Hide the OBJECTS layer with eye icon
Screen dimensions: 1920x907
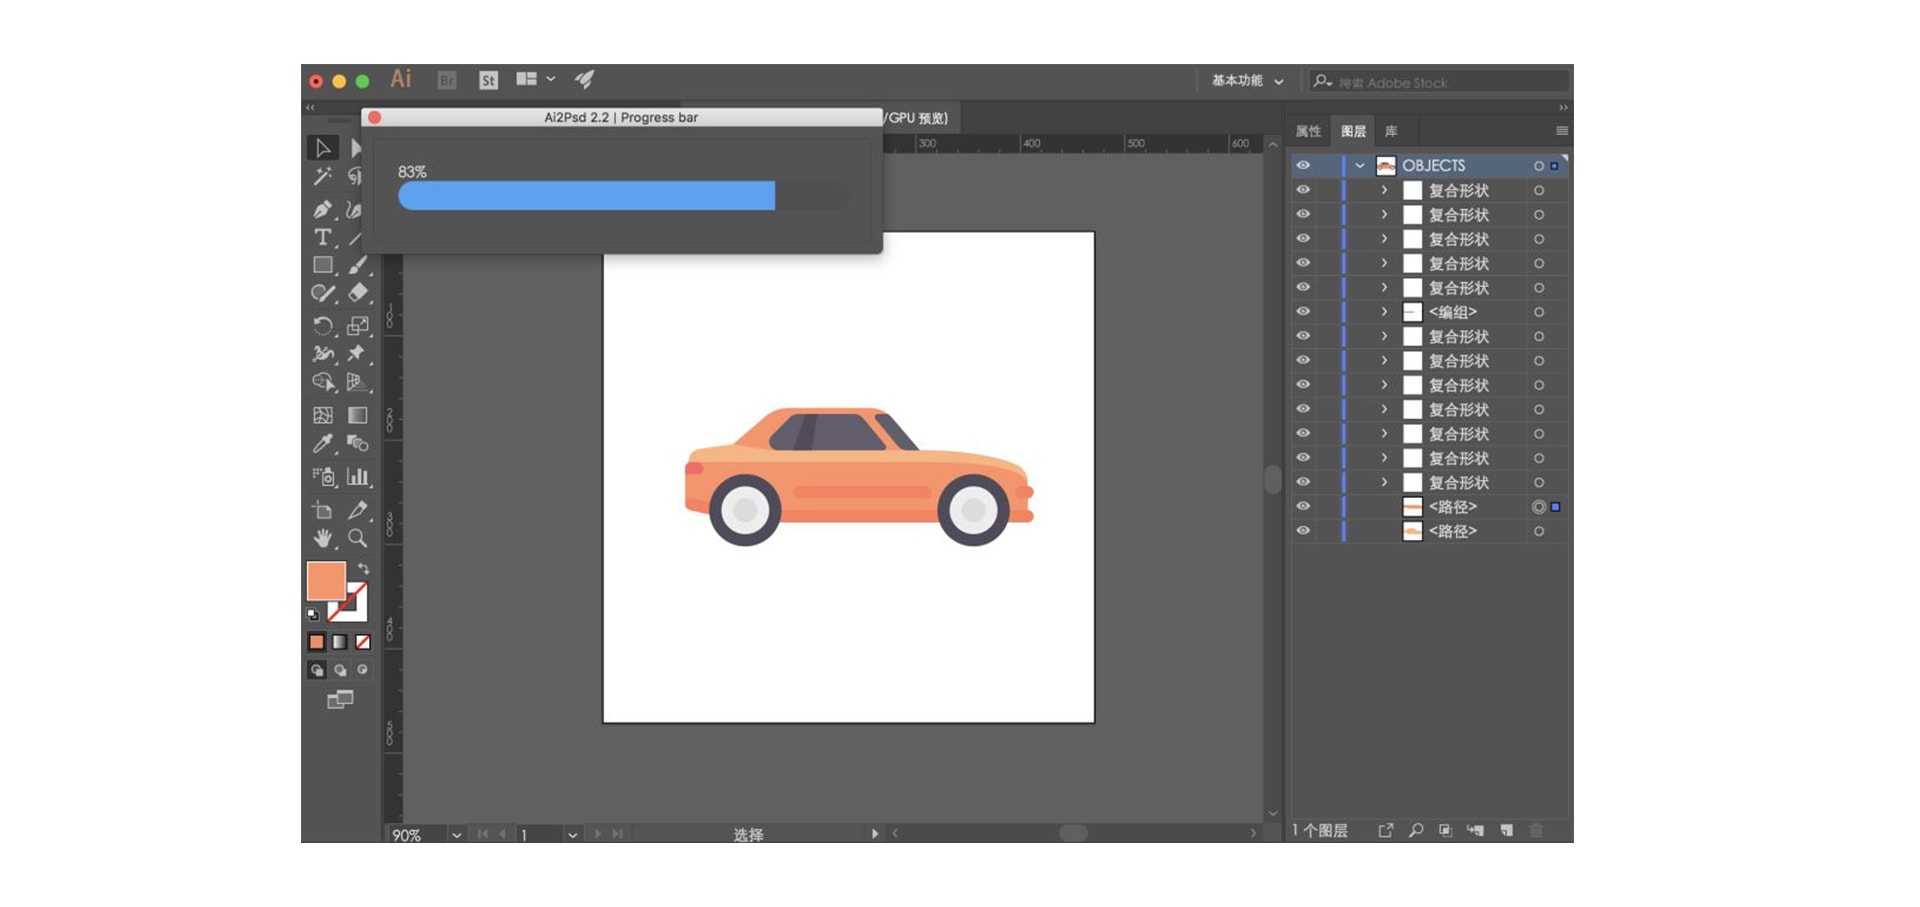tap(1303, 166)
